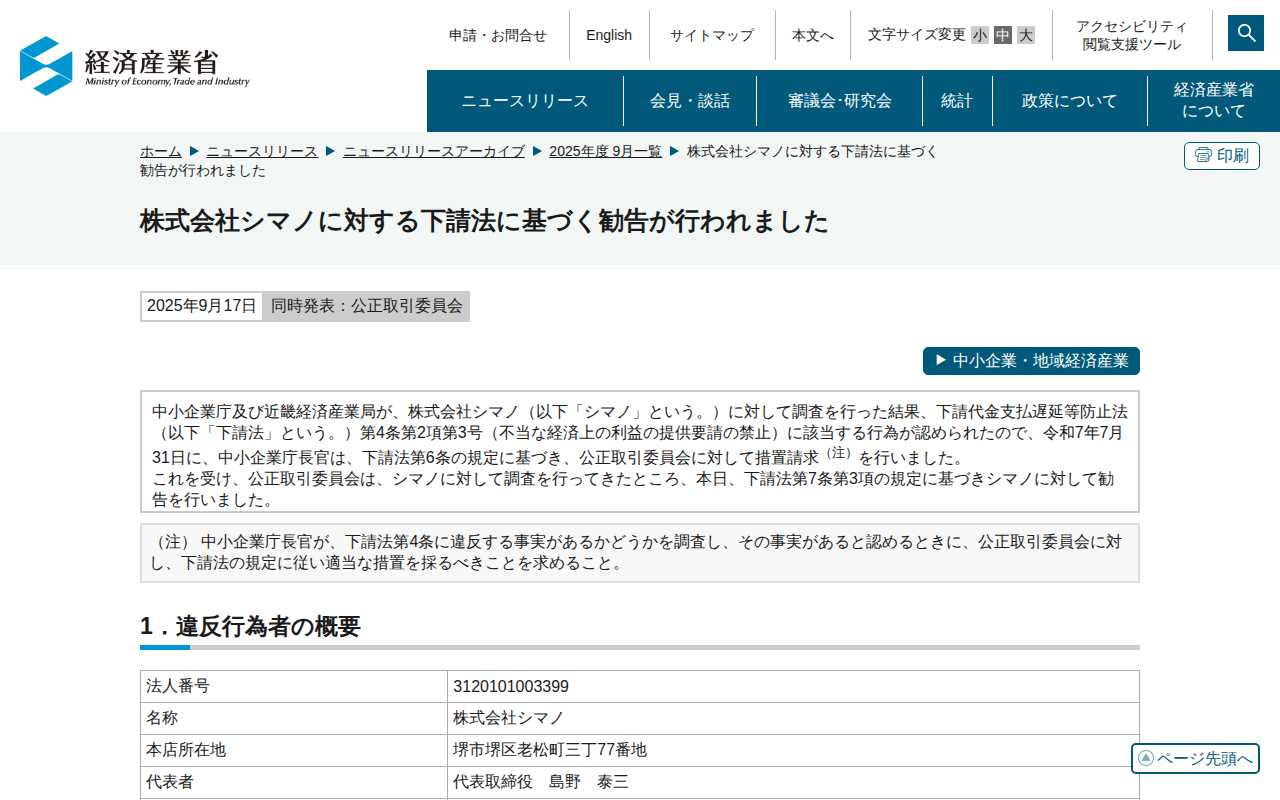Click the 中小企業・地域経済産業 tag button

click(x=1031, y=361)
